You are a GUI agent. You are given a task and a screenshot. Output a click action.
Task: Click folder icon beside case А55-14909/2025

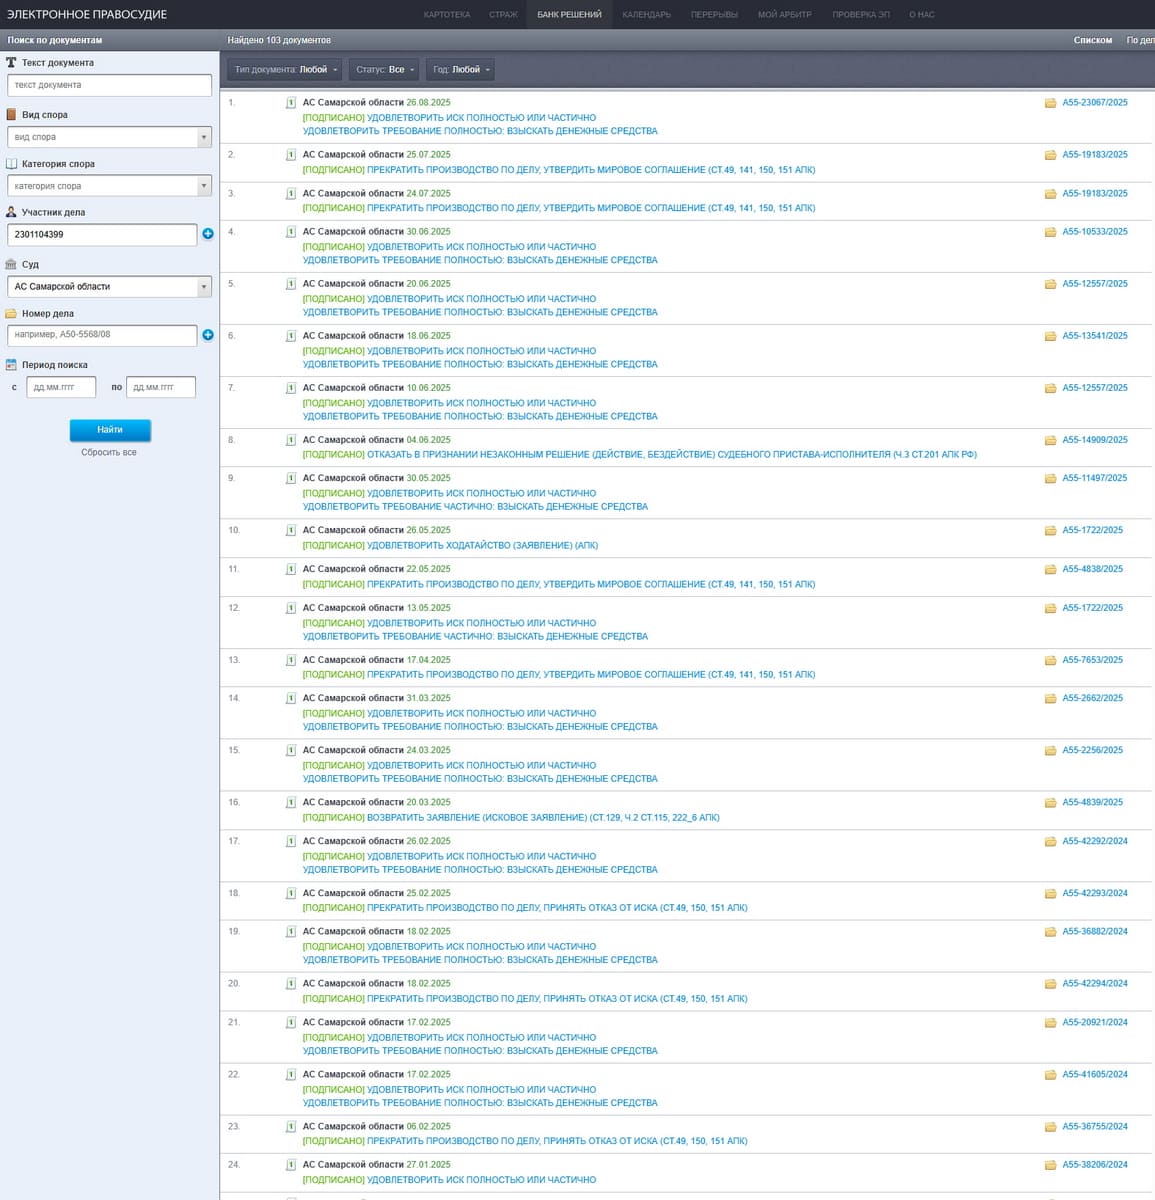1050,440
